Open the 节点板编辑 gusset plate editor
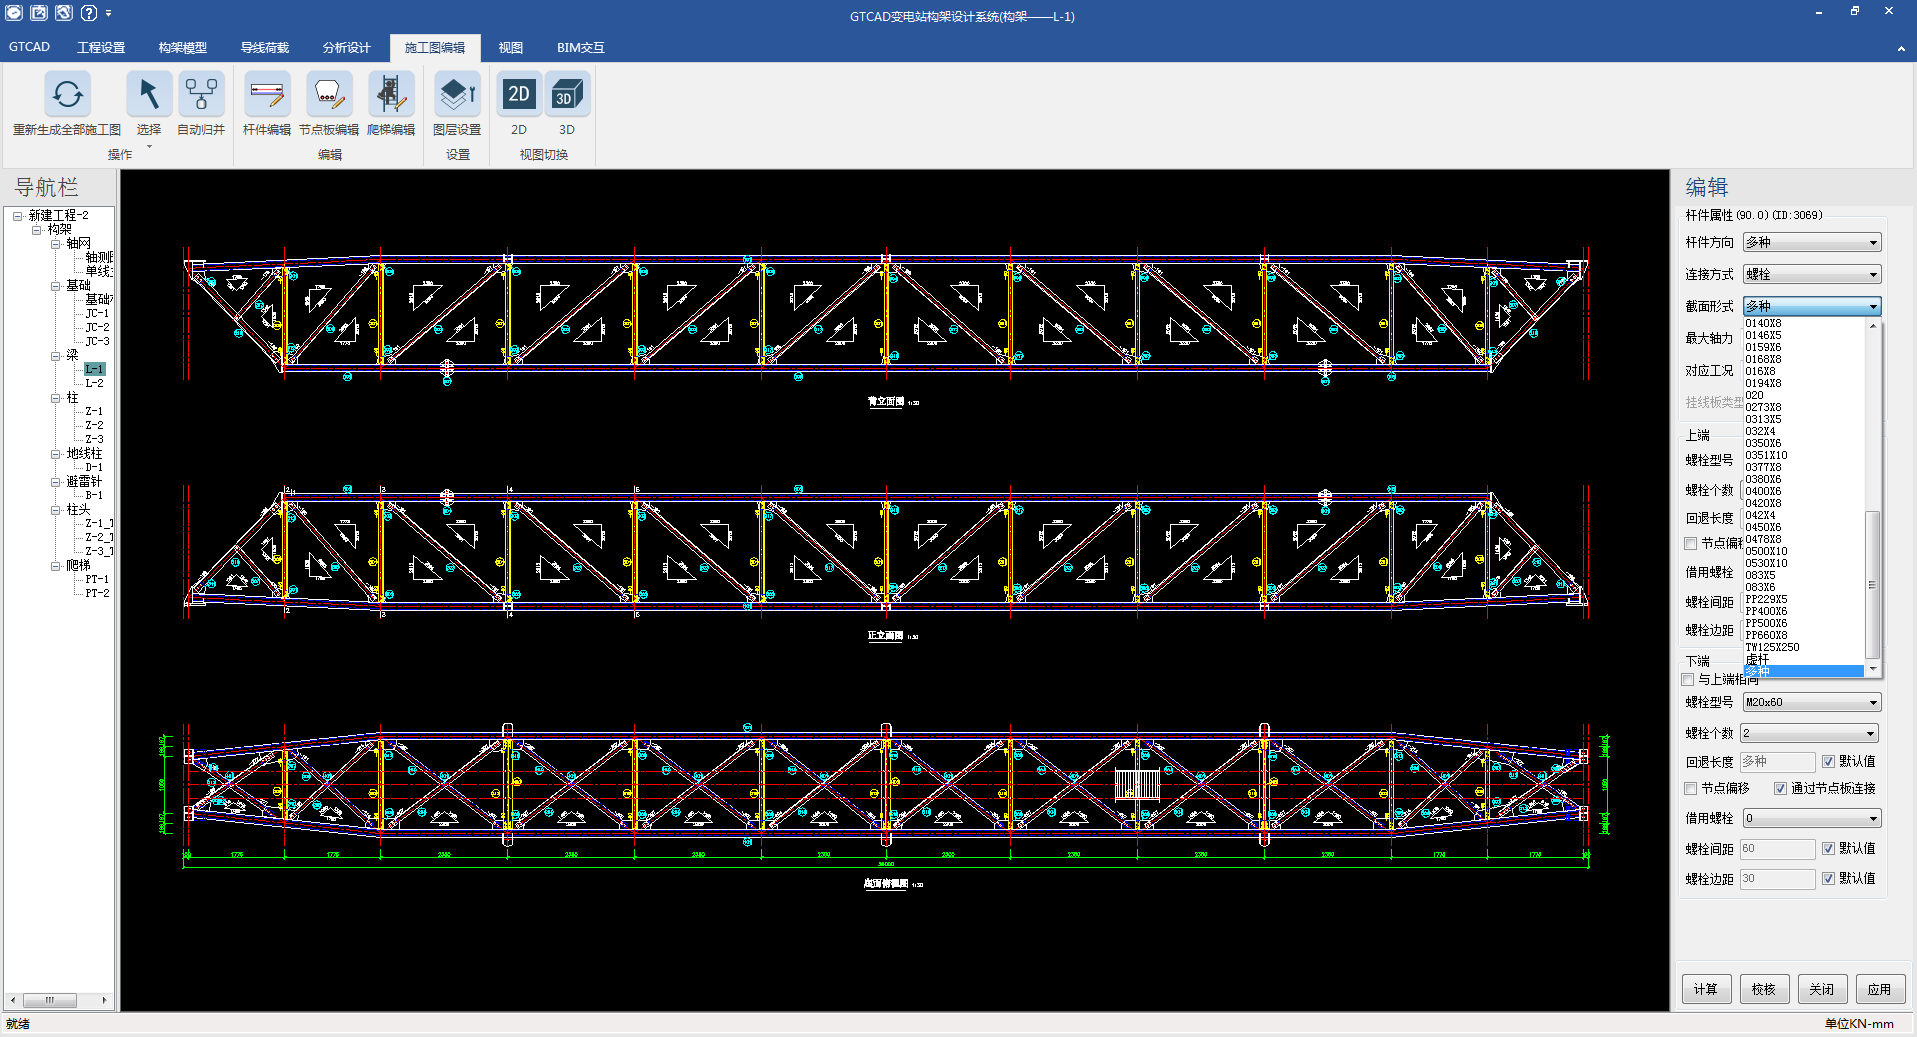Image resolution: width=1917 pixels, height=1037 pixels. [x=328, y=95]
